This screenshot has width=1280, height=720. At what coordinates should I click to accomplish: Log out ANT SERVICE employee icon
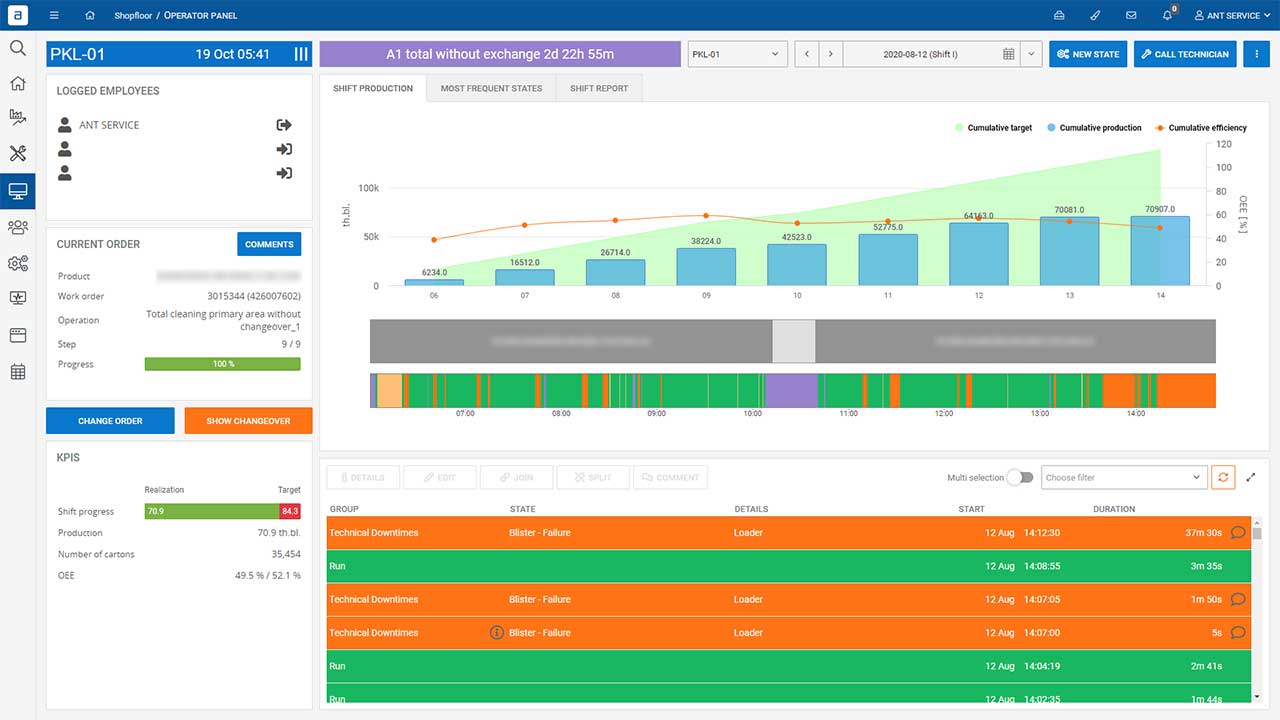point(284,125)
